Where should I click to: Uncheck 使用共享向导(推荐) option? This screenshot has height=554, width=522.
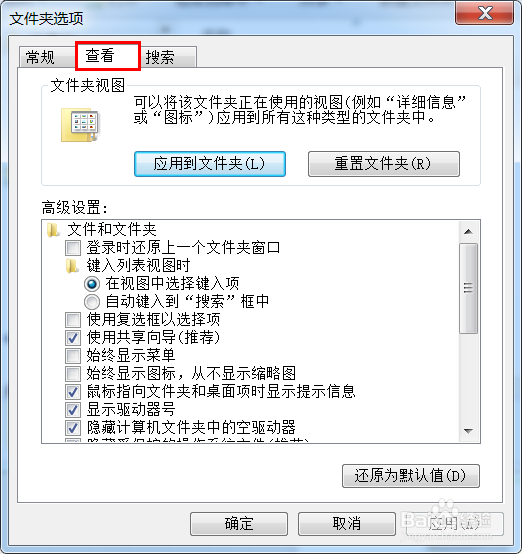click(x=73, y=338)
